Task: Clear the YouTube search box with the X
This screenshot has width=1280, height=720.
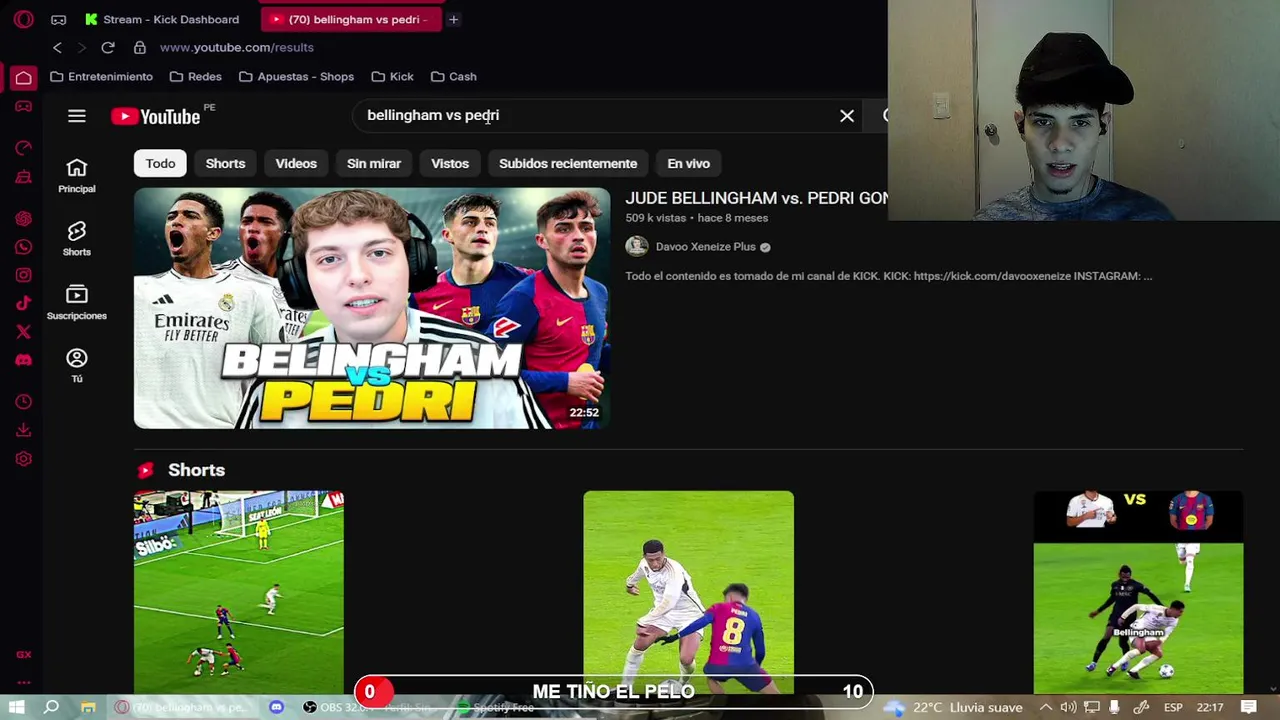Action: point(847,116)
